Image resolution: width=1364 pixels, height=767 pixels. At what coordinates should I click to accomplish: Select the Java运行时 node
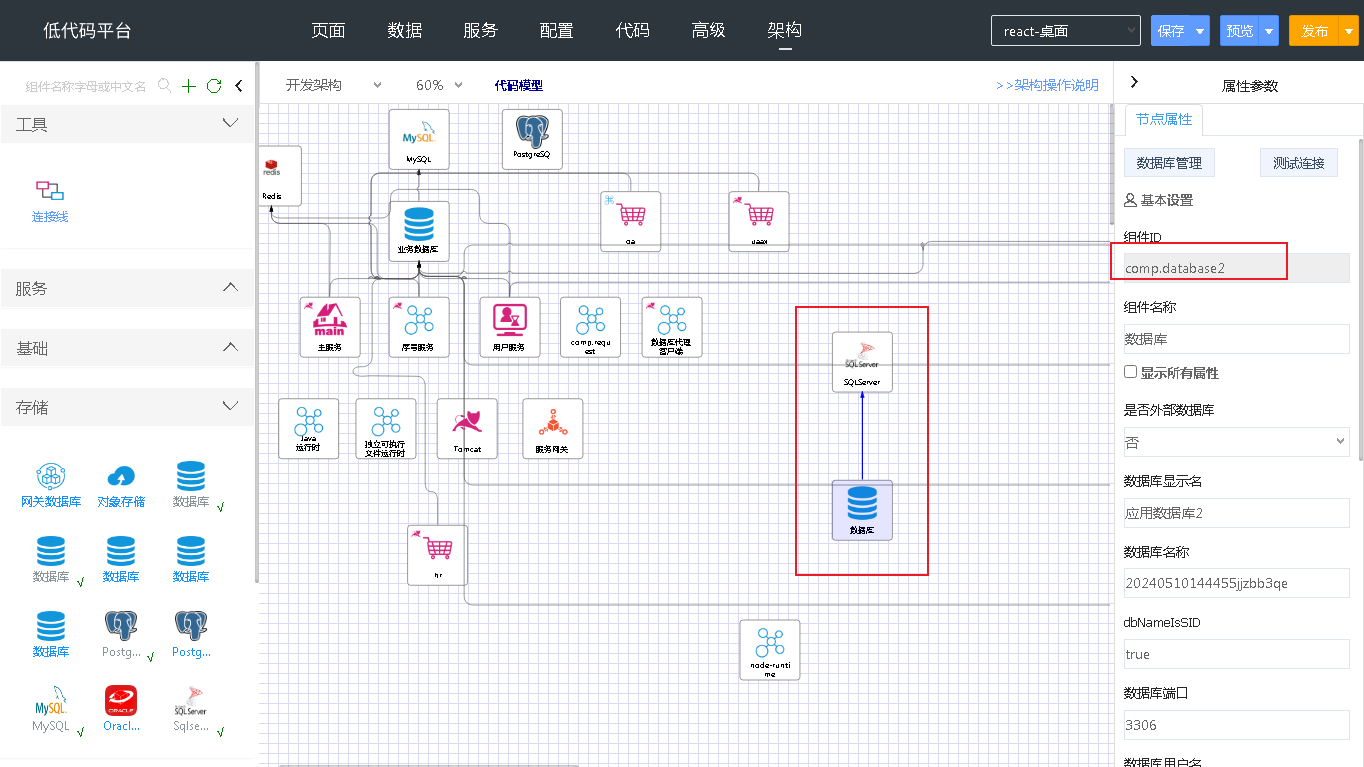click(309, 429)
